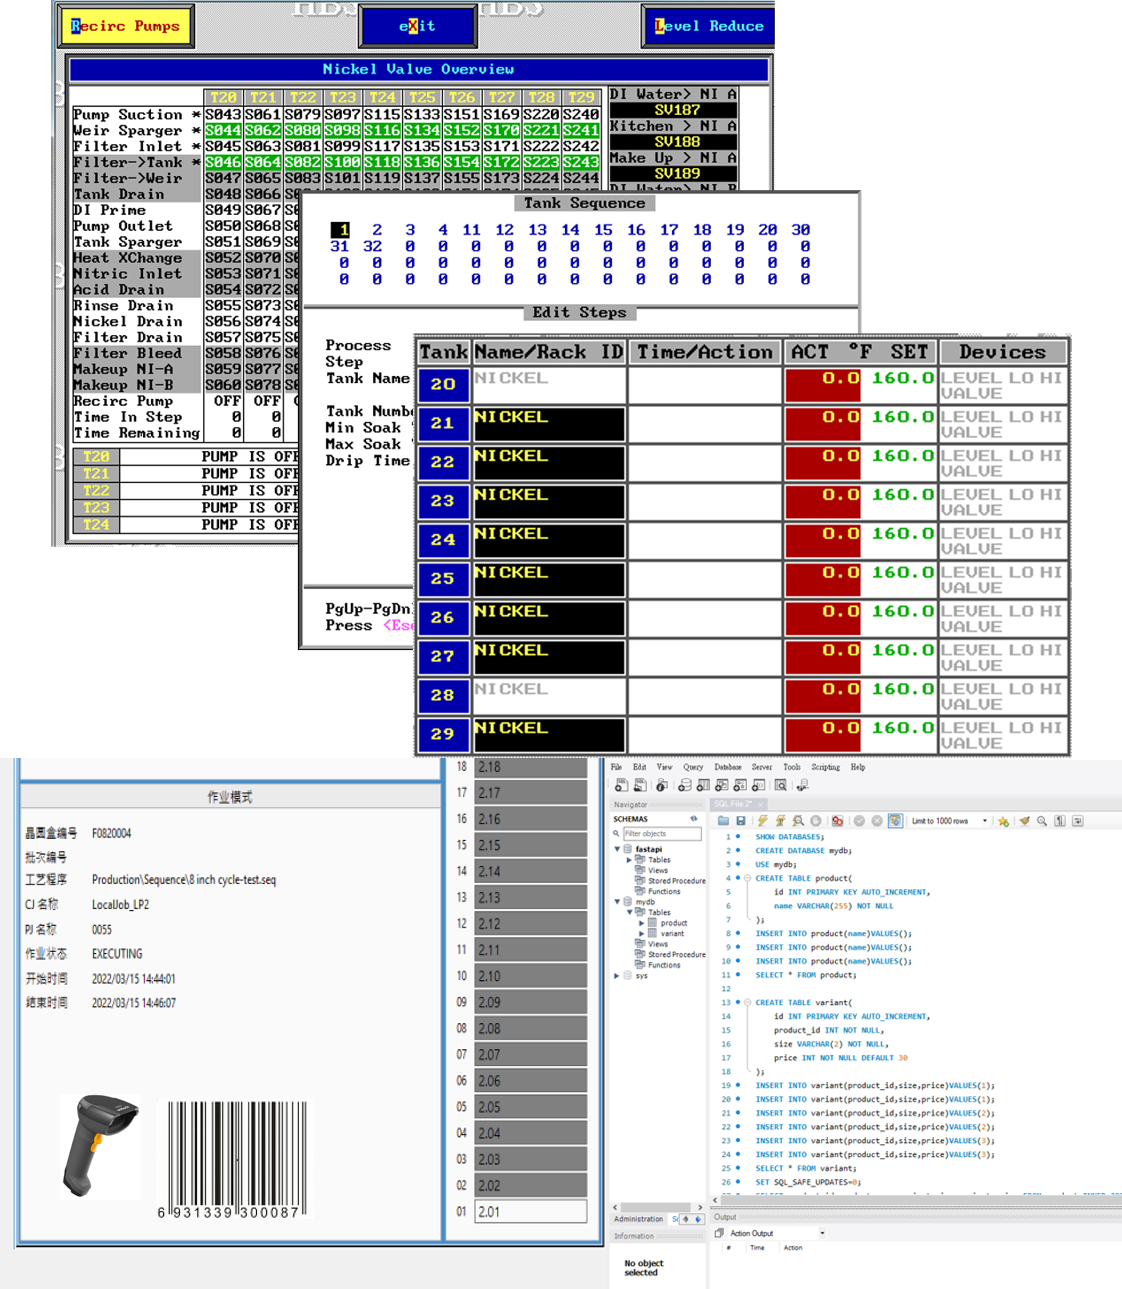Click the toggle invisible characters pilcrow icon
Image resolution: width=1122 pixels, height=1289 pixels.
click(x=1060, y=821)
